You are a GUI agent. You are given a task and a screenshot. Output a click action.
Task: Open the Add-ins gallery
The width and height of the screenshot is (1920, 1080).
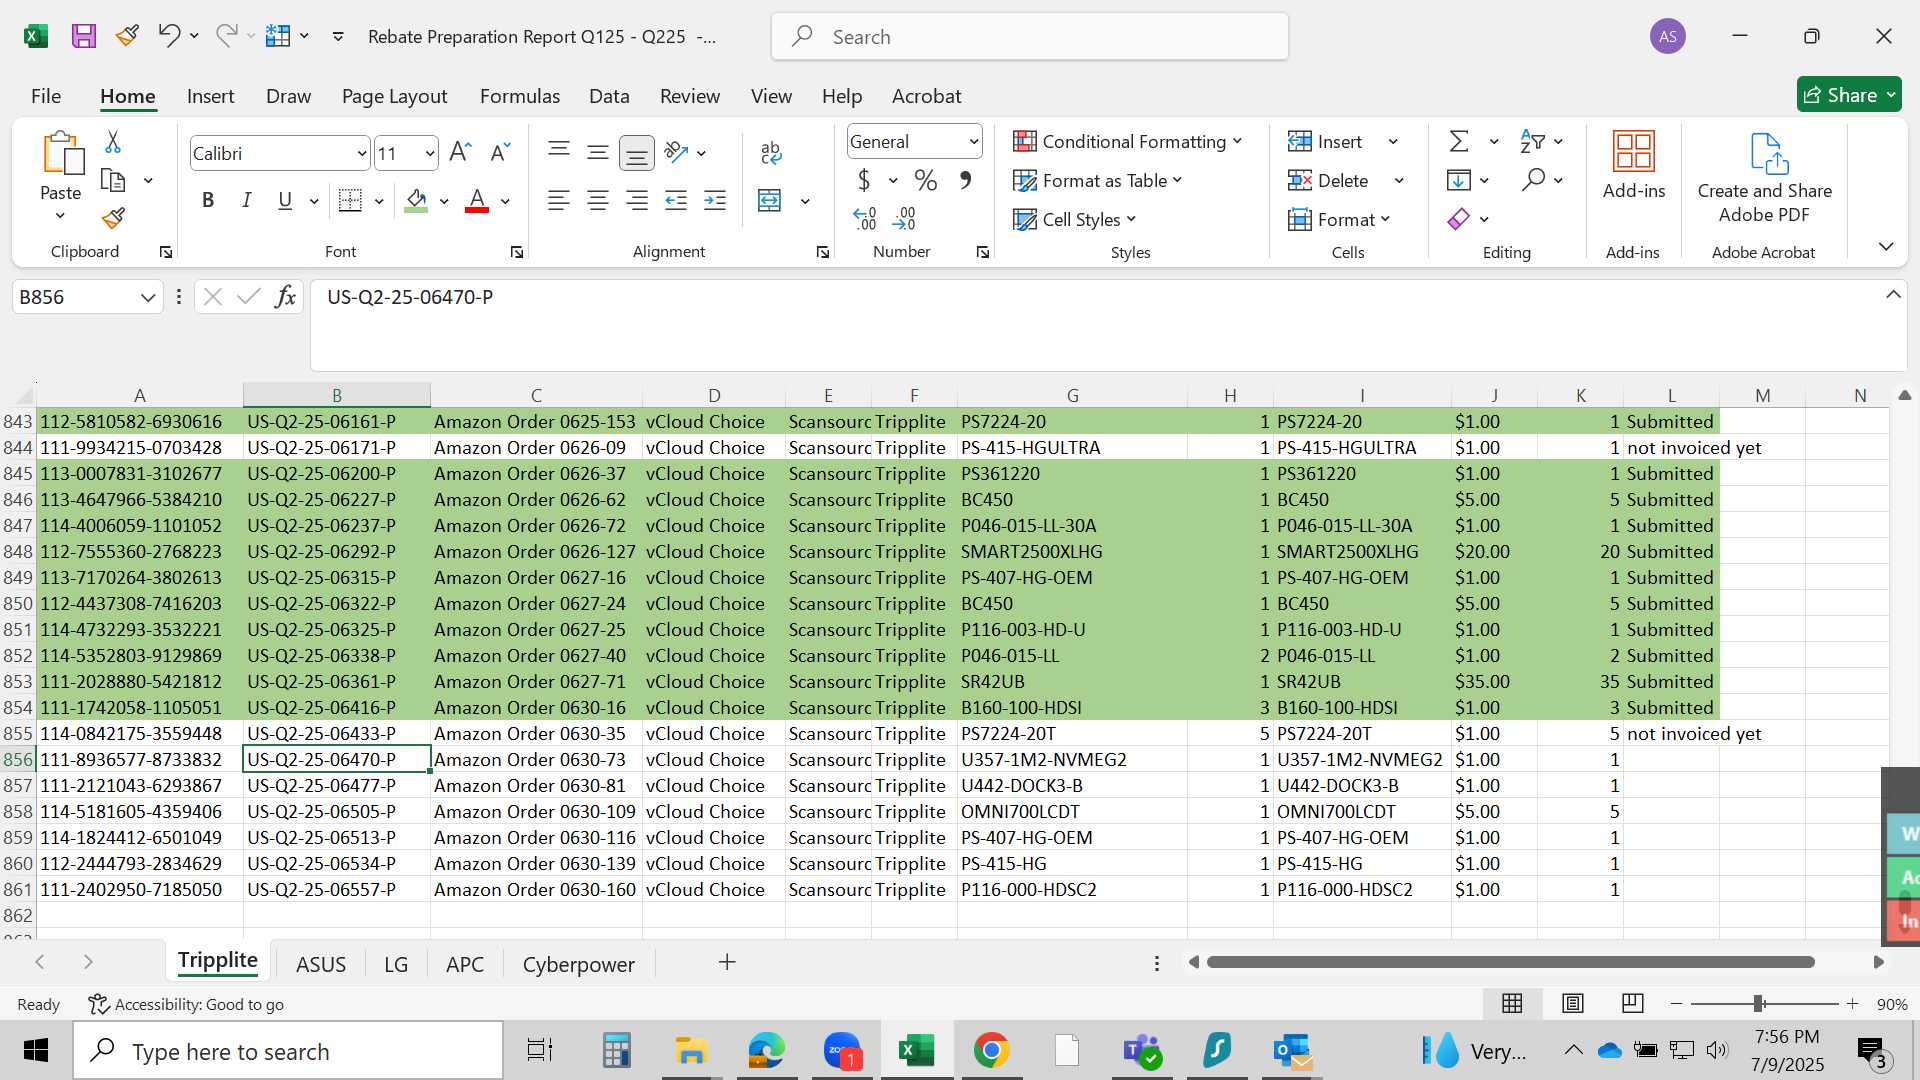[1634, 166]
